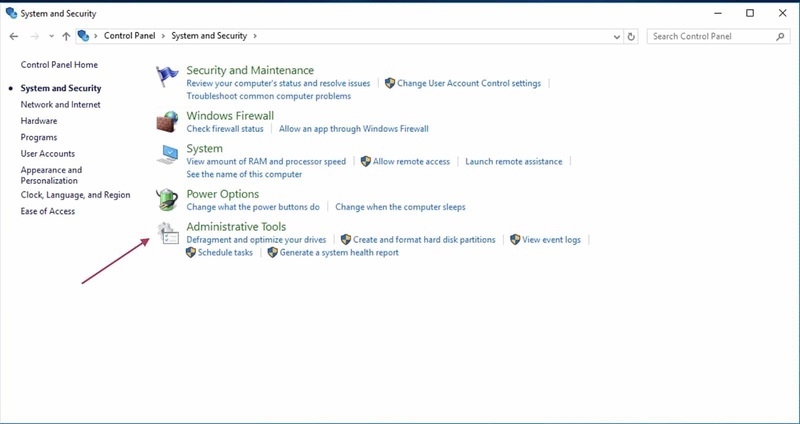Allow an app through Windows Firewall
The height and width of the screenshot is (424, 800).
click(x=354, y=129)
